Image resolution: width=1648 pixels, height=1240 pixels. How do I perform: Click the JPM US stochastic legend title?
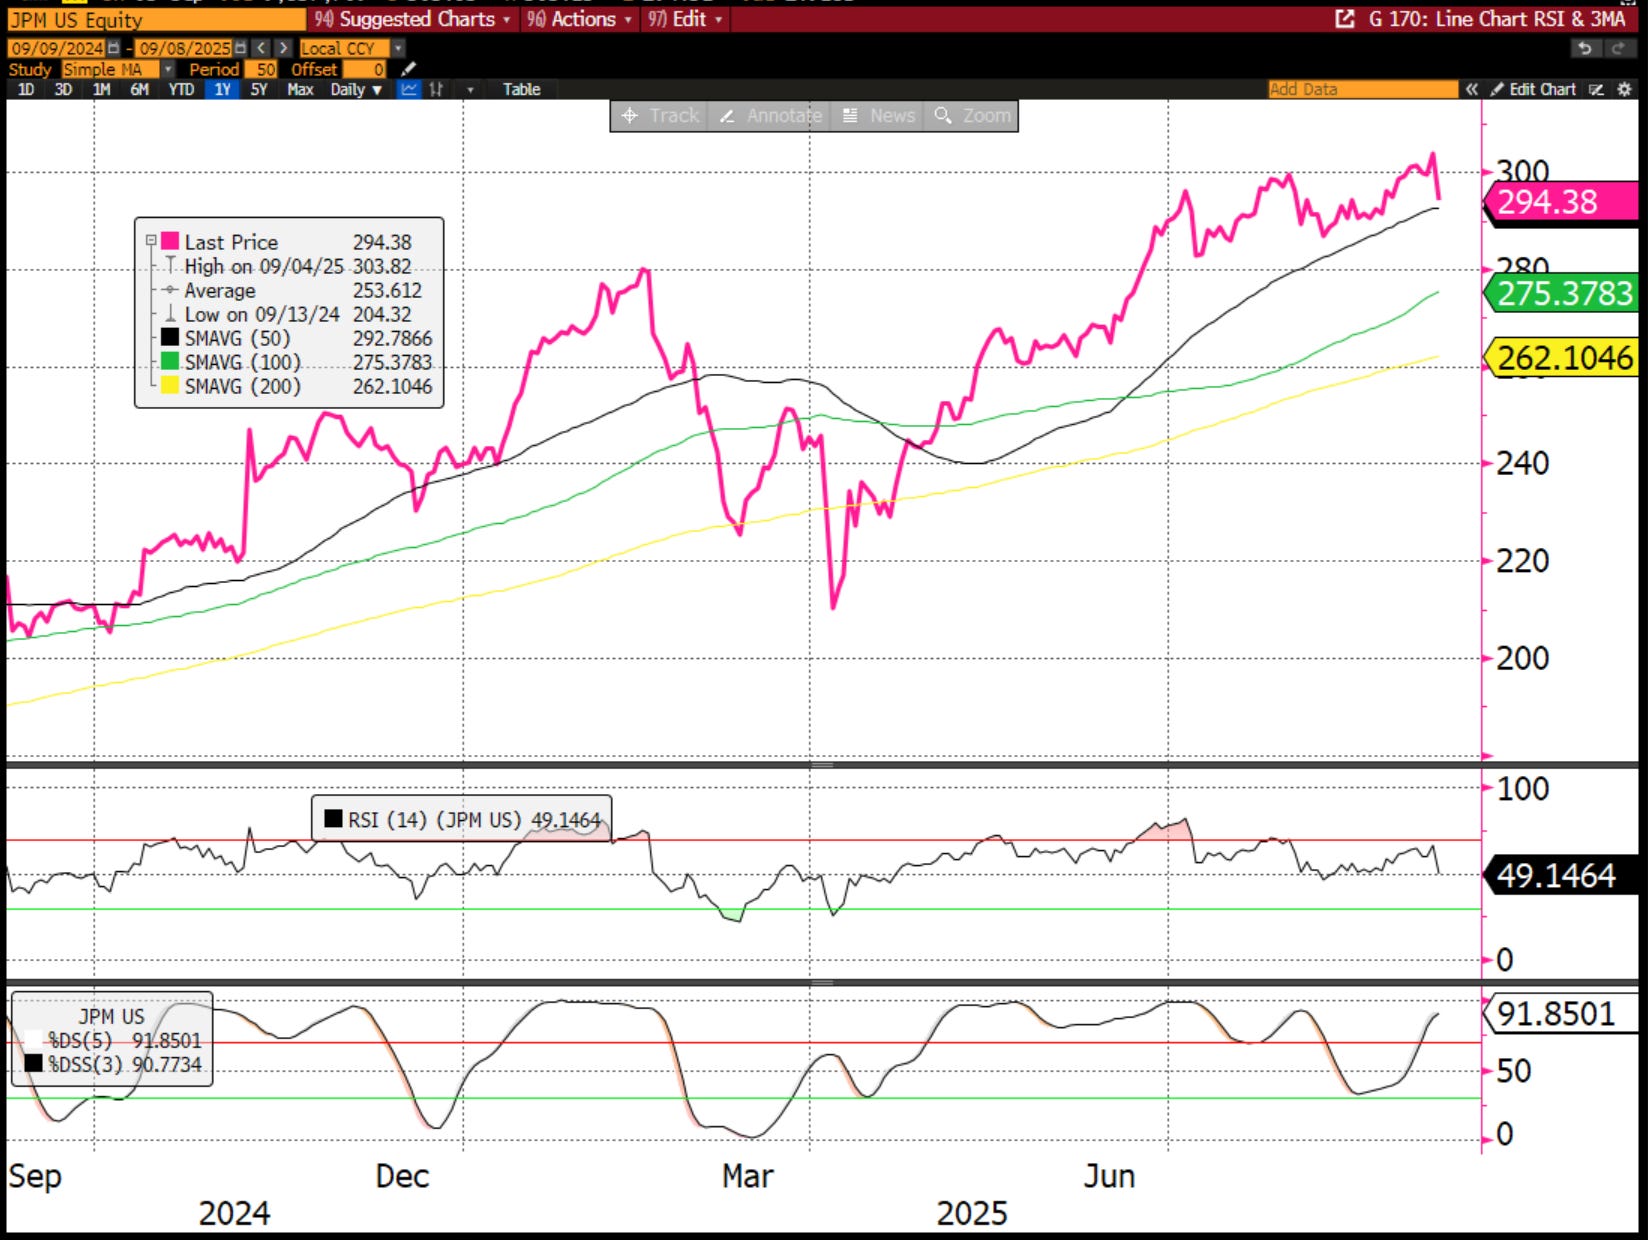point(112,1016)
